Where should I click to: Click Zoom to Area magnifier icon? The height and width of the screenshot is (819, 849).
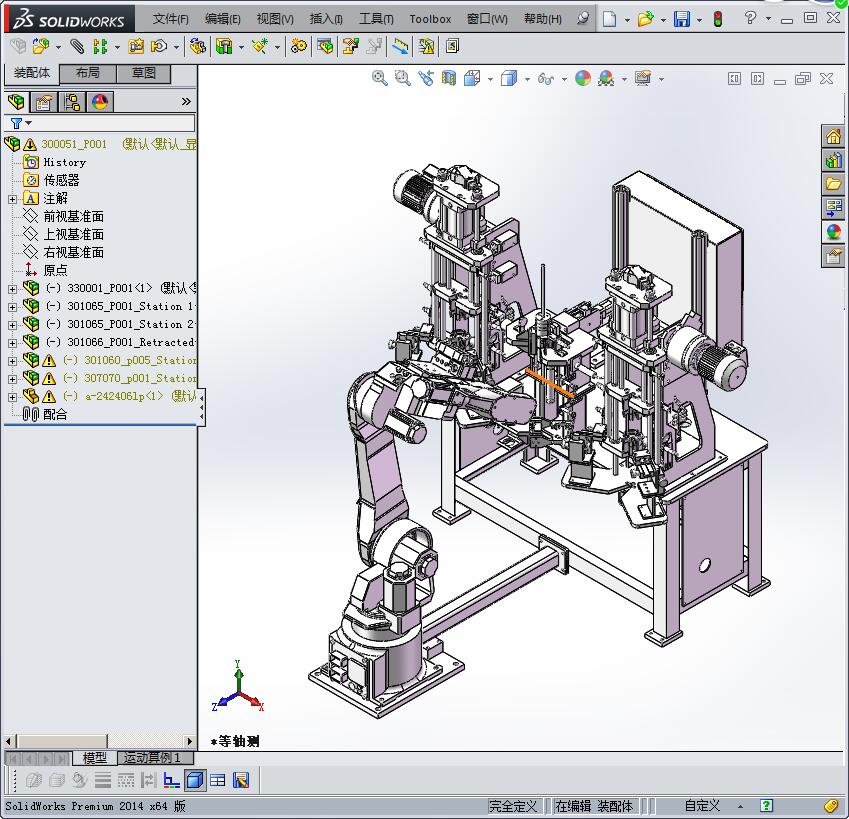coord(402,78)
